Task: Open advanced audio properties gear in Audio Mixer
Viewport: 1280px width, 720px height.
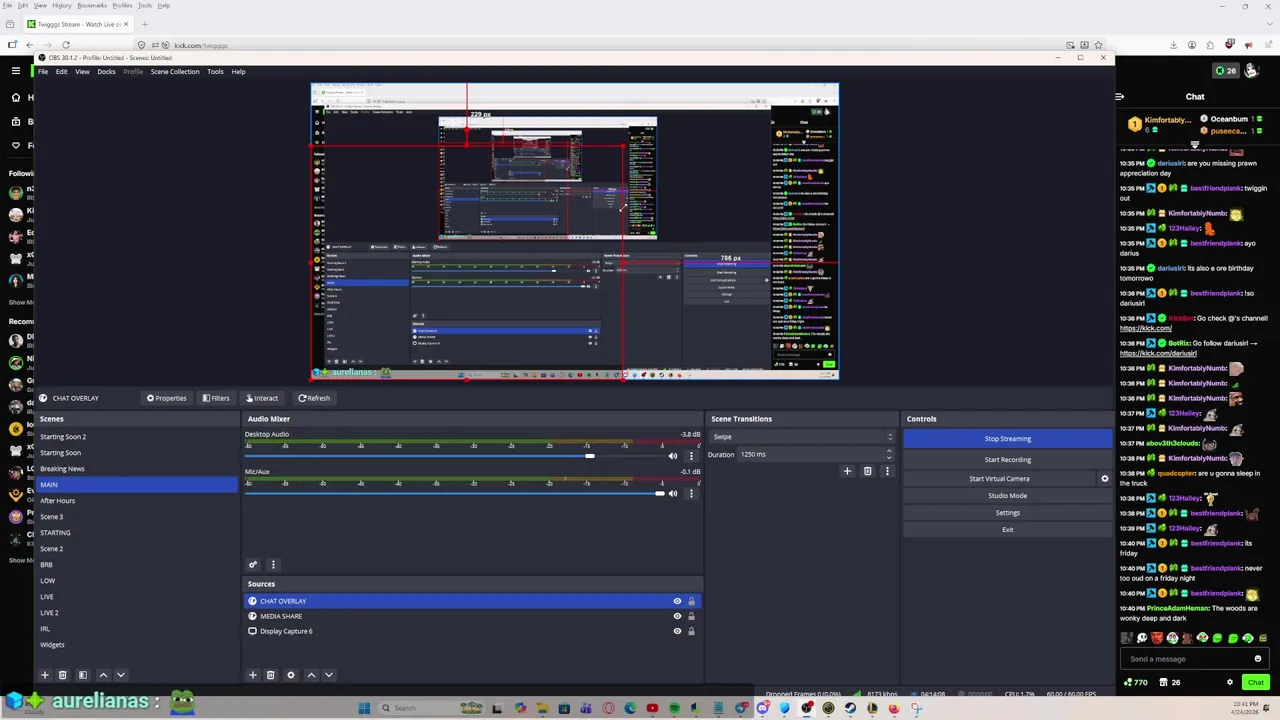Action: tap(253, 565)
